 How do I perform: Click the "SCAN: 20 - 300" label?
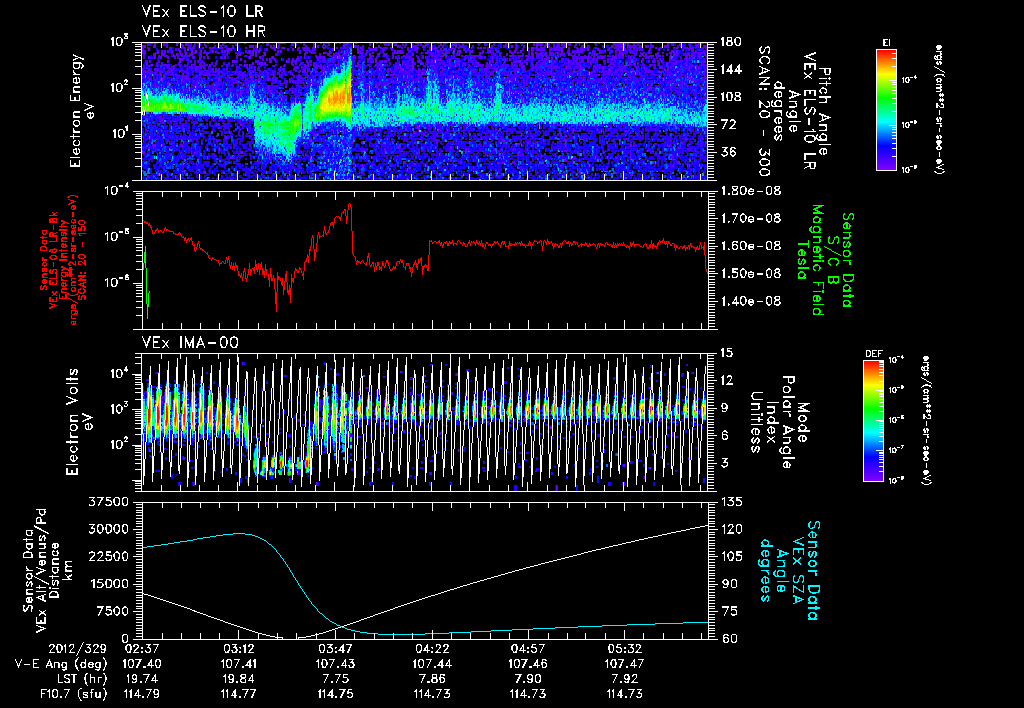coord(763,111)
